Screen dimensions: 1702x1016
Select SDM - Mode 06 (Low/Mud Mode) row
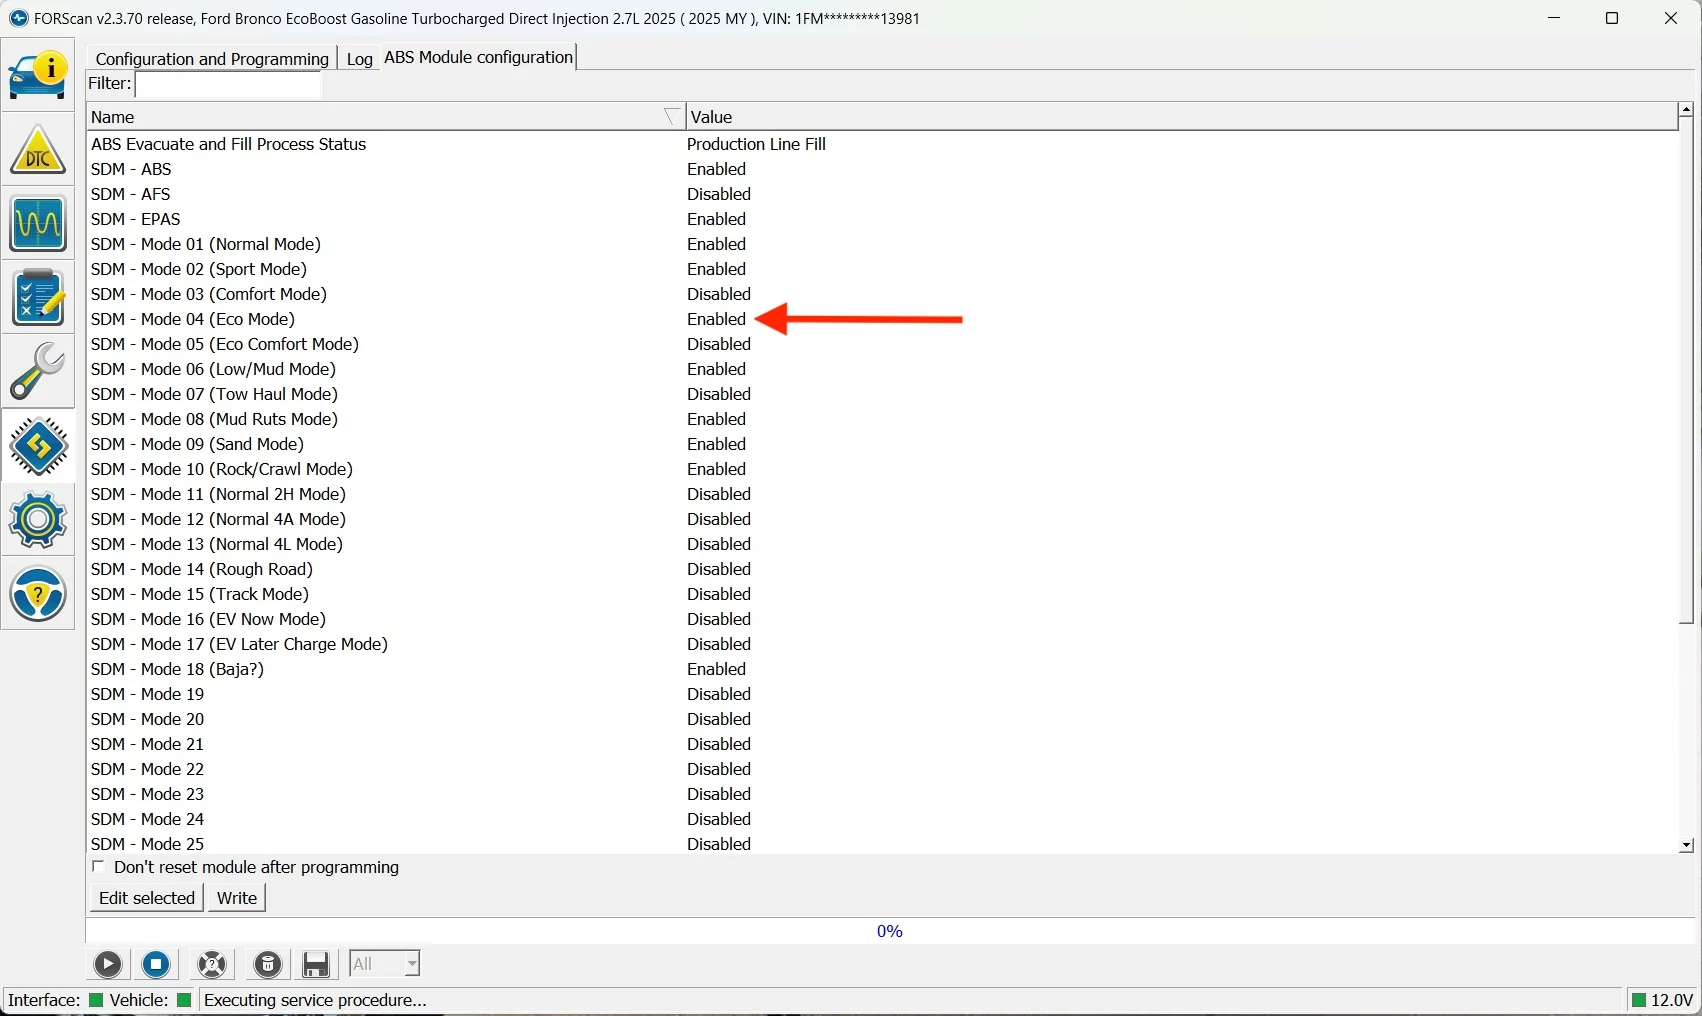(882, 369)
